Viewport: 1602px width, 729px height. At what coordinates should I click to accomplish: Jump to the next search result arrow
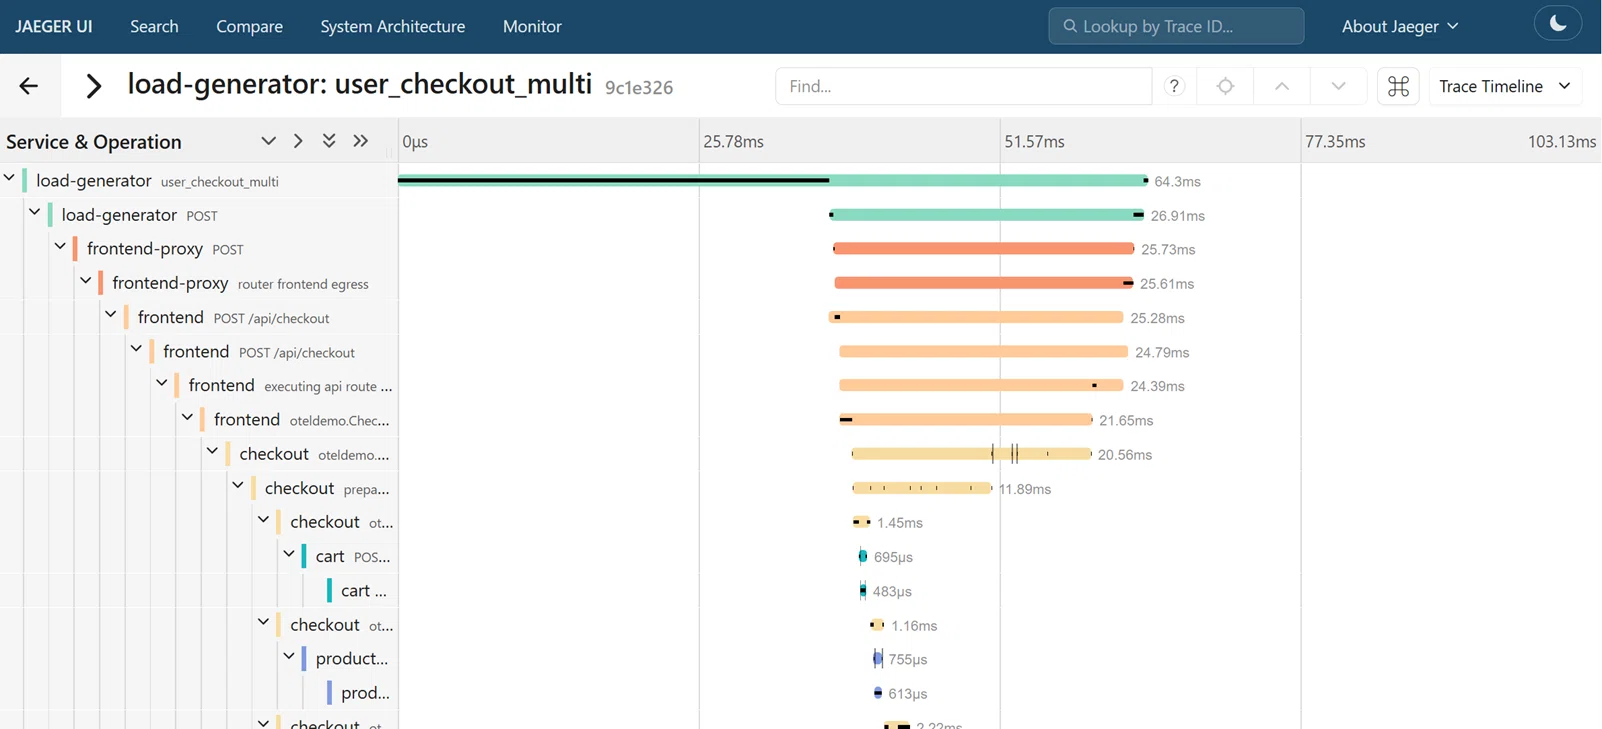click(x=1338, y=86)
